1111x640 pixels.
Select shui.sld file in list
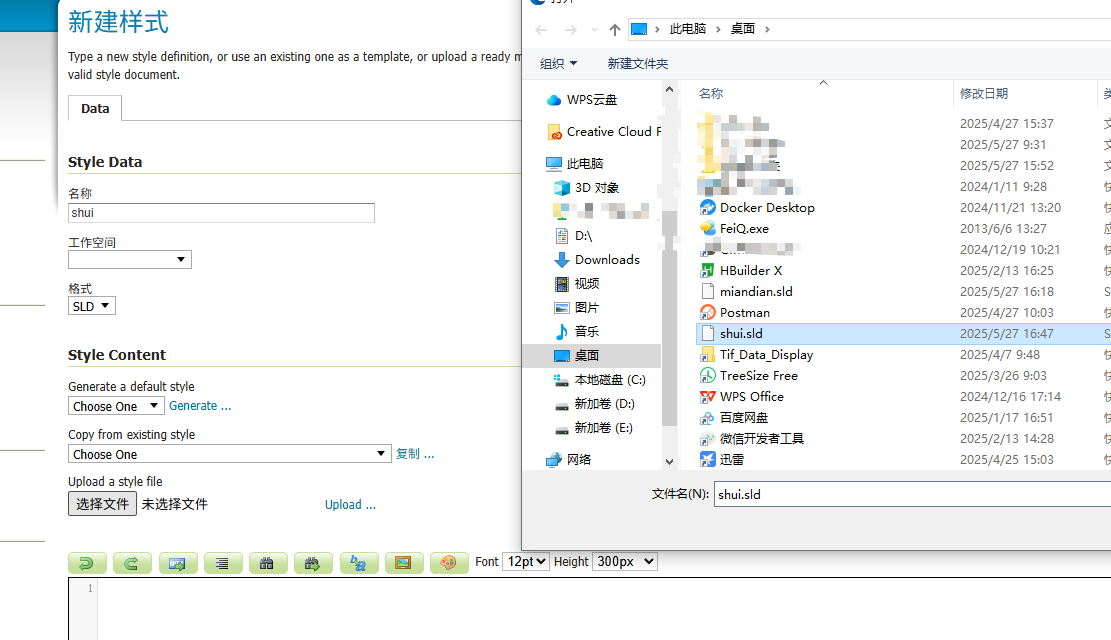(x=903, y=334)
